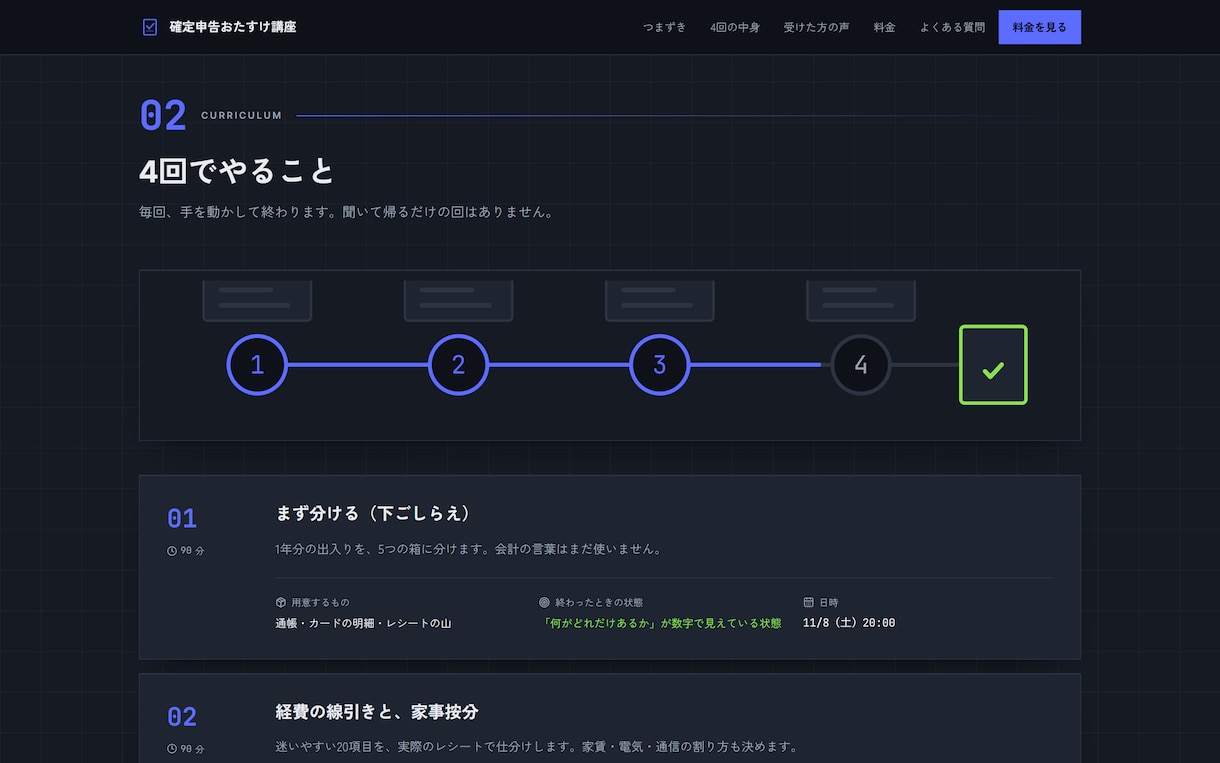1220x763 pixels.
Task: Click target icon next to 終わったときの状態
Action: point(544,603)
